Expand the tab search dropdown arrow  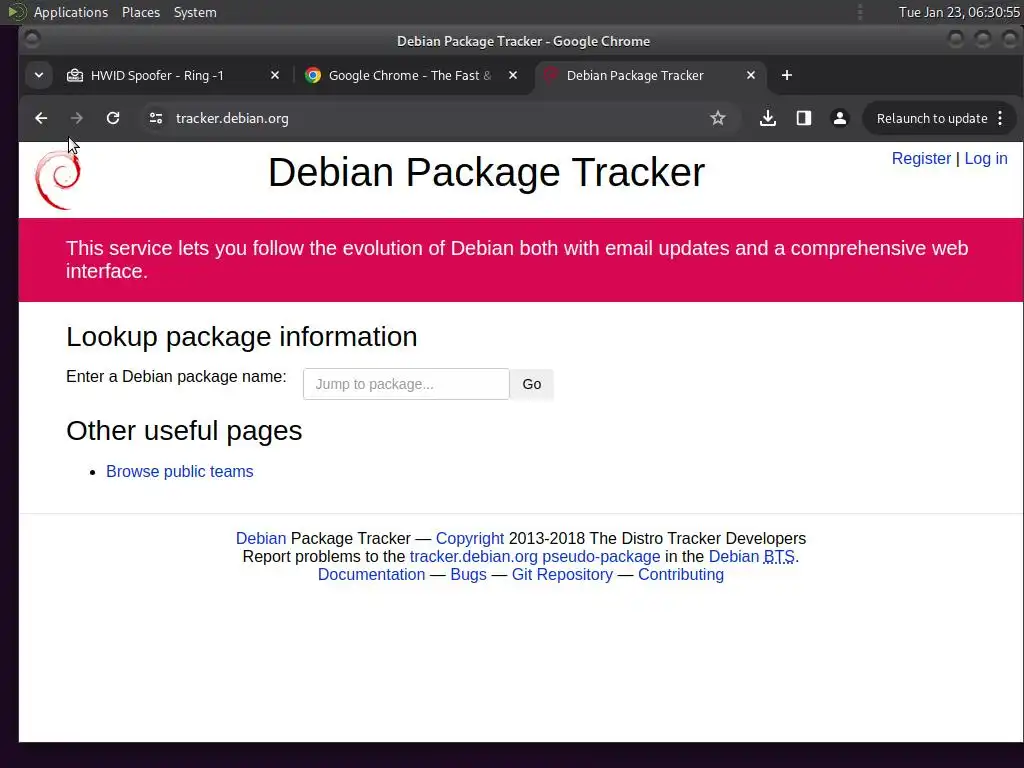[39, 75]
